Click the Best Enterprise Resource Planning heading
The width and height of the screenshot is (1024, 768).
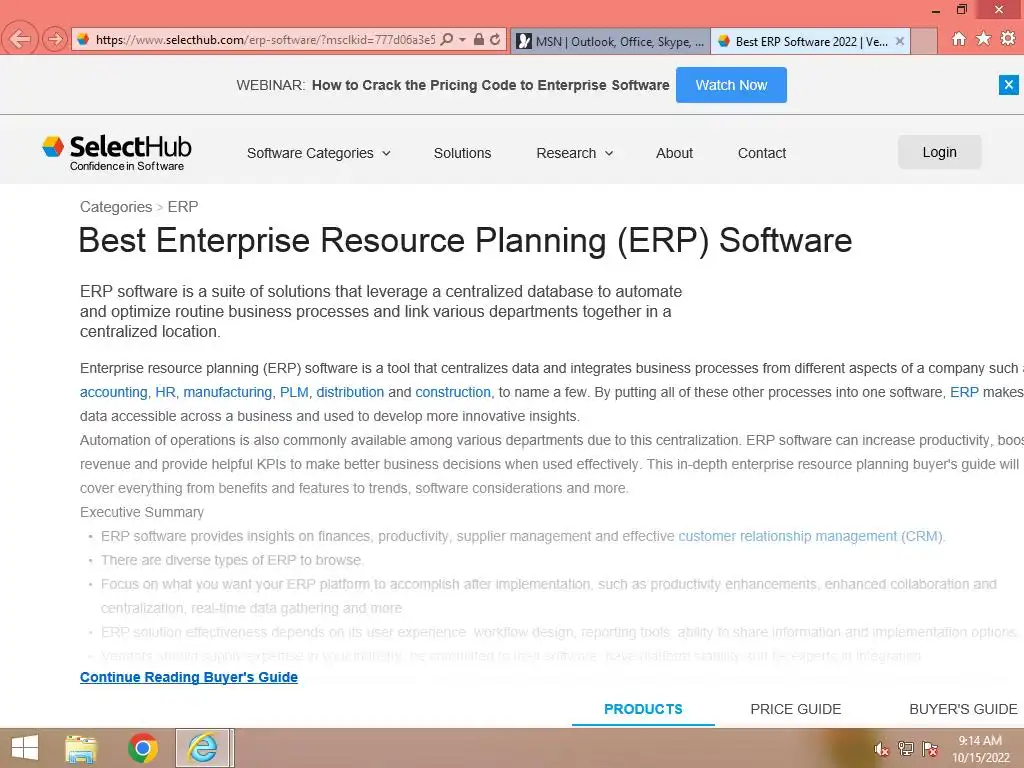point(465,240)
